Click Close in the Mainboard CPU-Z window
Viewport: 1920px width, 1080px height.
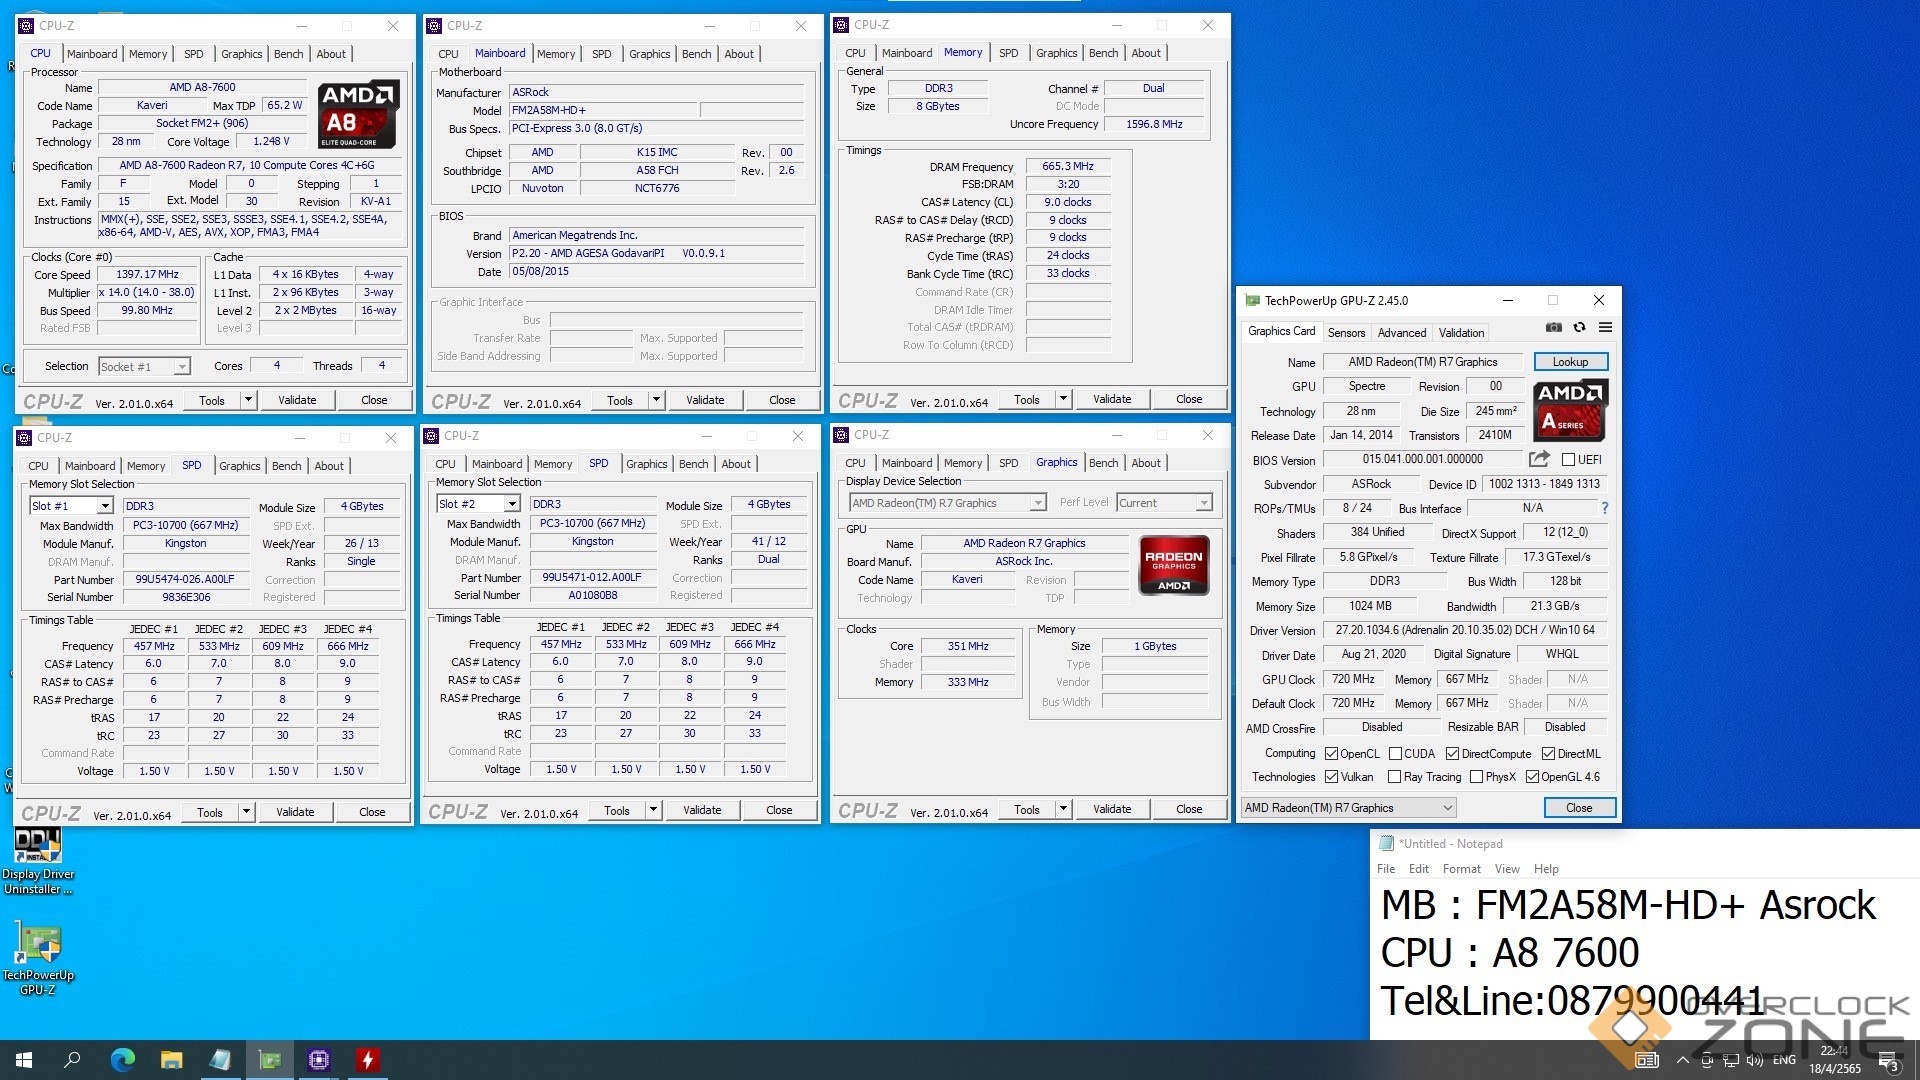tap(782, 400)
